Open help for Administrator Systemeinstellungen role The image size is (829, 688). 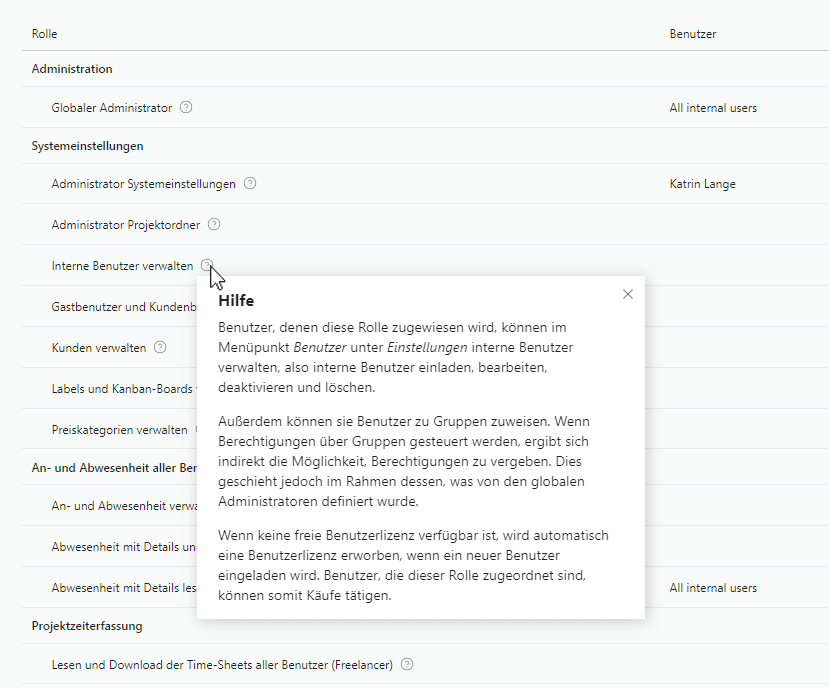click(x=250, y=184)
